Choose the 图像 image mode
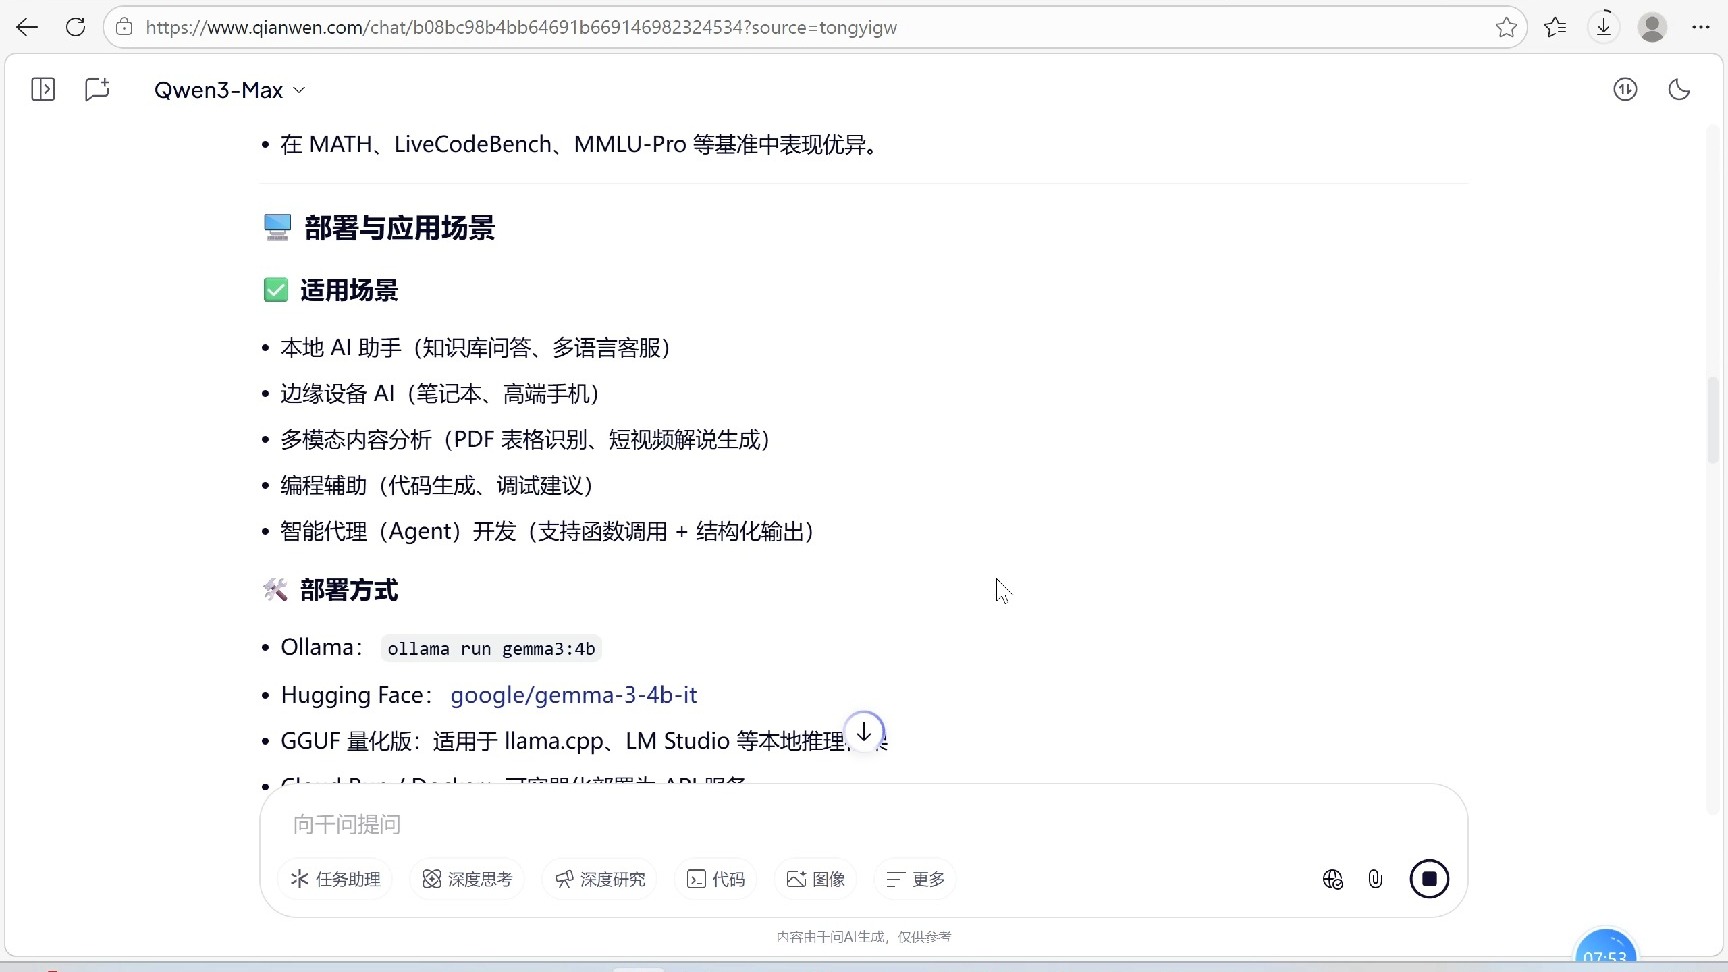Viewport: 1728px width, 972px height. coord(816,879)
